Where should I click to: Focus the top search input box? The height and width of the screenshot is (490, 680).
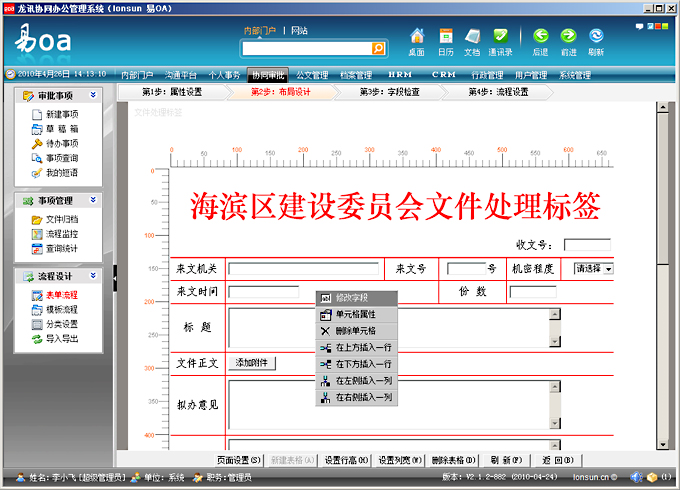(x=307, y=49)
